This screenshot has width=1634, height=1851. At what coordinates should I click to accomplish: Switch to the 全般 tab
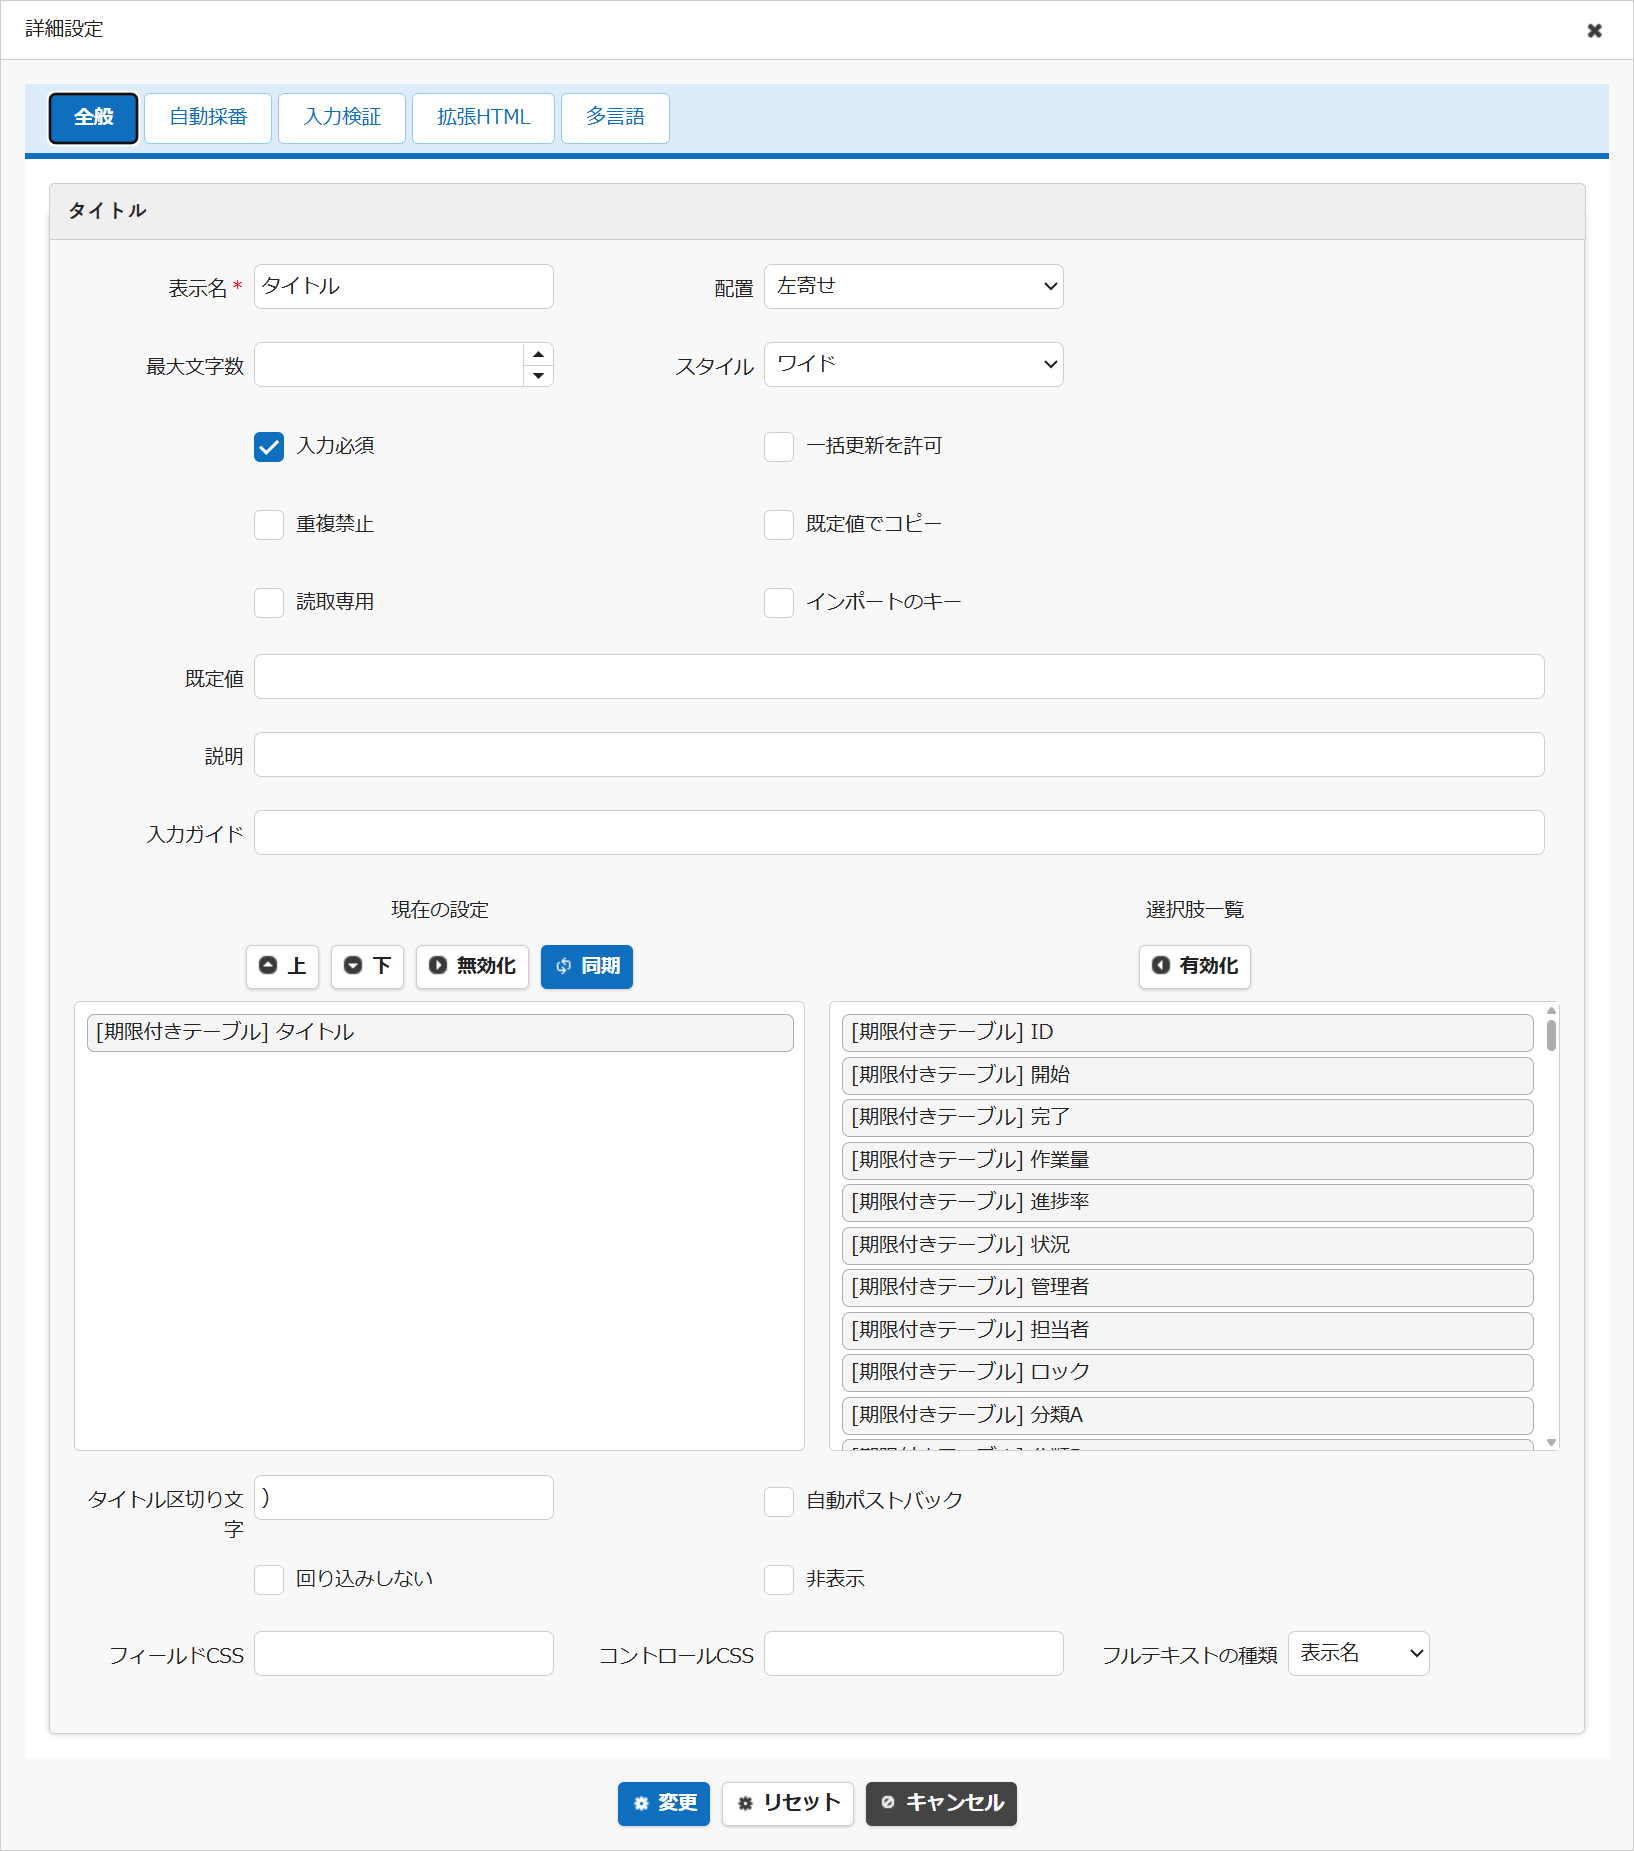[x=94, y=117]
